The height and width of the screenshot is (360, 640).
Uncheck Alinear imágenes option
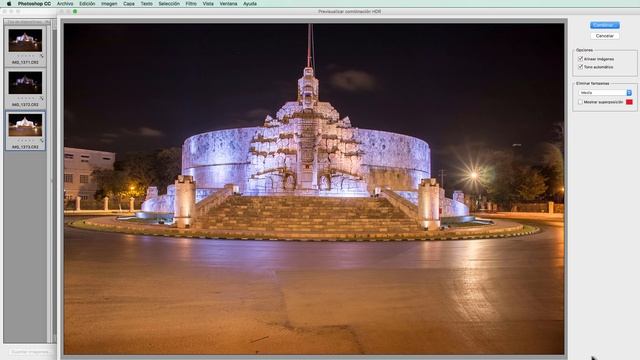[x=580, y=59]
